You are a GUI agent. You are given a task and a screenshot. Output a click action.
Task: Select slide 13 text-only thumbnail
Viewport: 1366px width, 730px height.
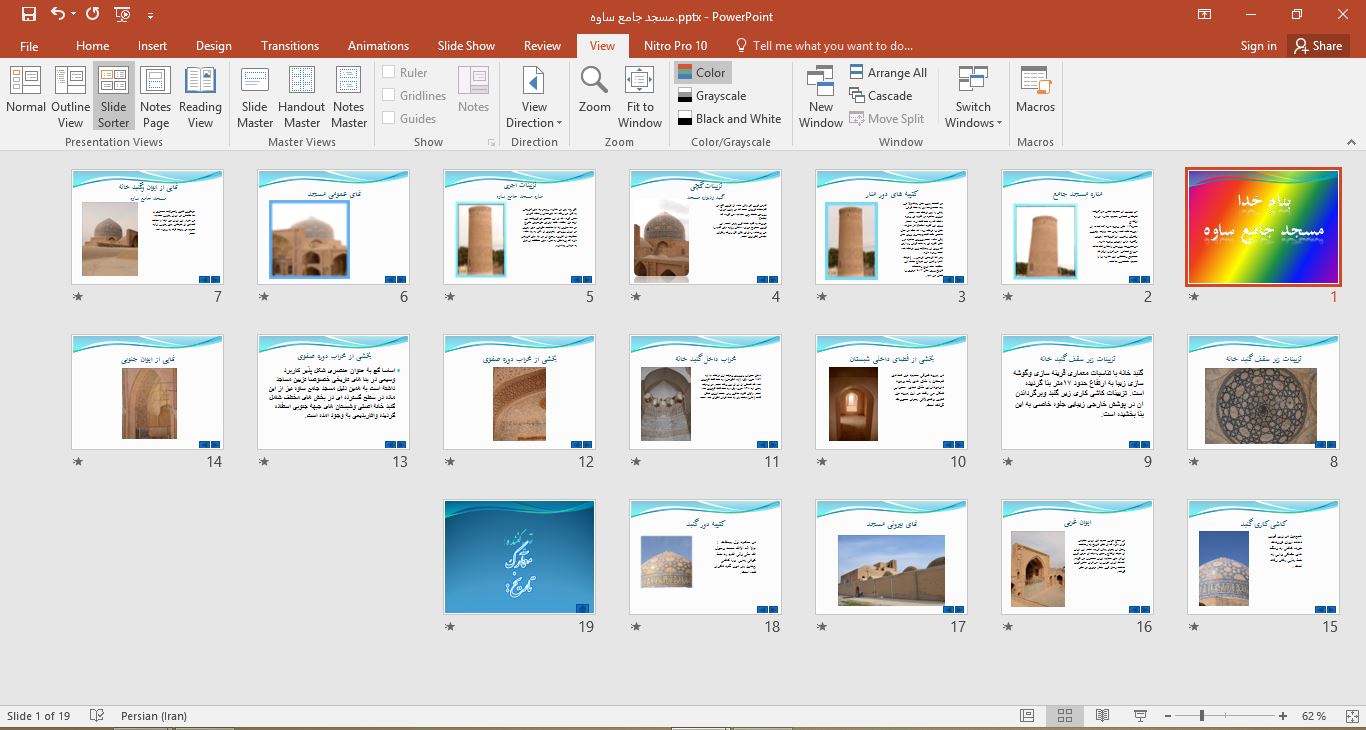point(333,392)
